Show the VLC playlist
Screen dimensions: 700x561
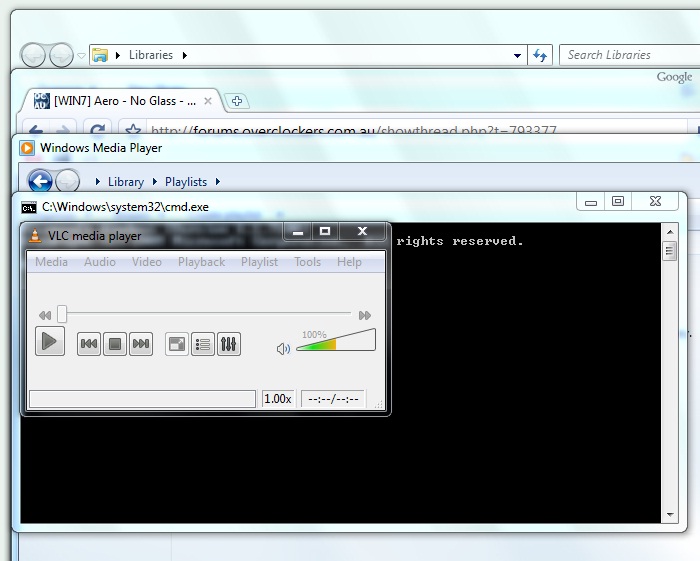203,344
